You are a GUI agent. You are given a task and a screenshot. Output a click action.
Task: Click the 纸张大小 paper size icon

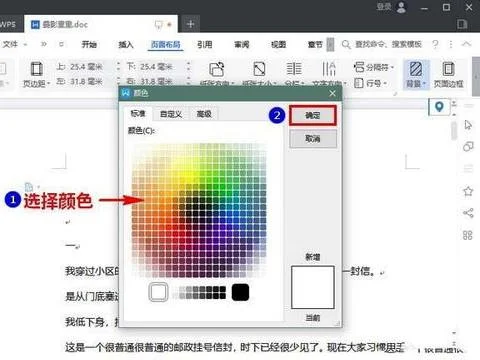259,69
